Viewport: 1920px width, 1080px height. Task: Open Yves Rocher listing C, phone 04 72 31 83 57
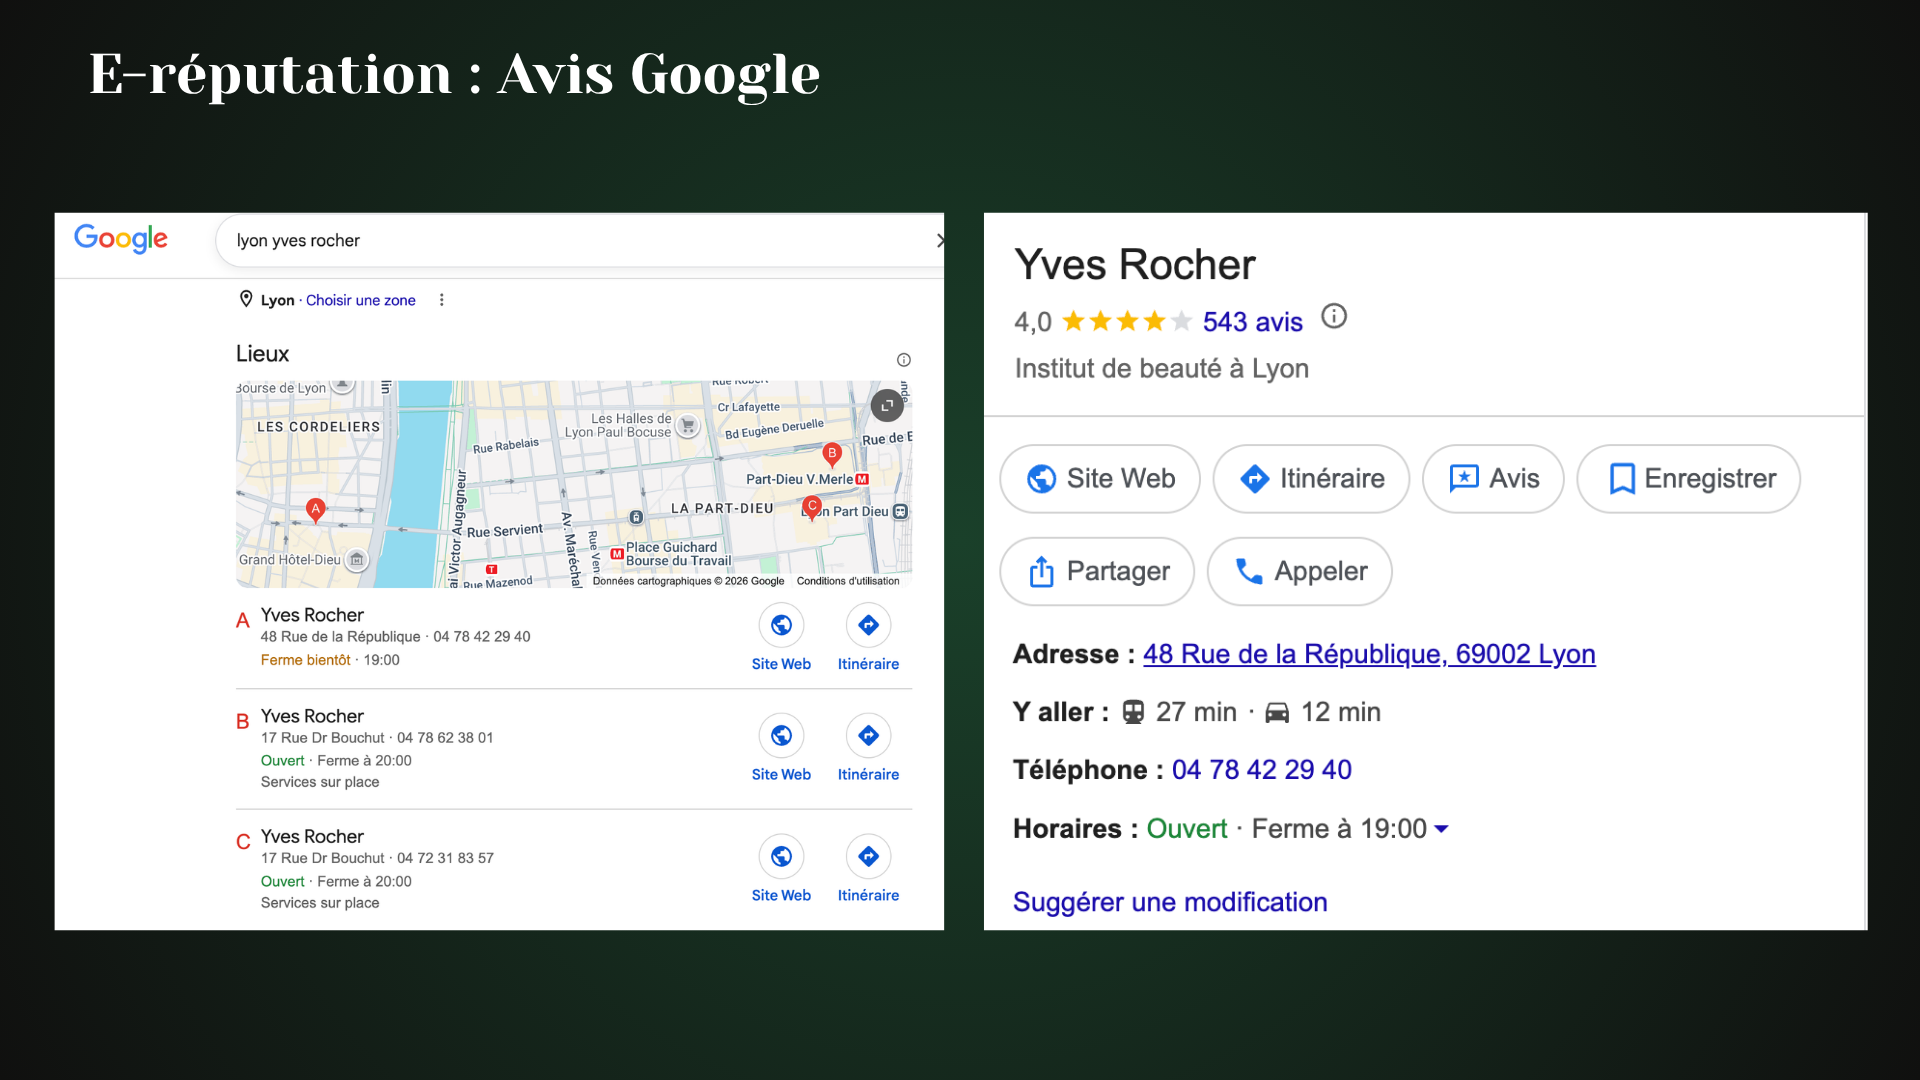[x=313, y=836]
